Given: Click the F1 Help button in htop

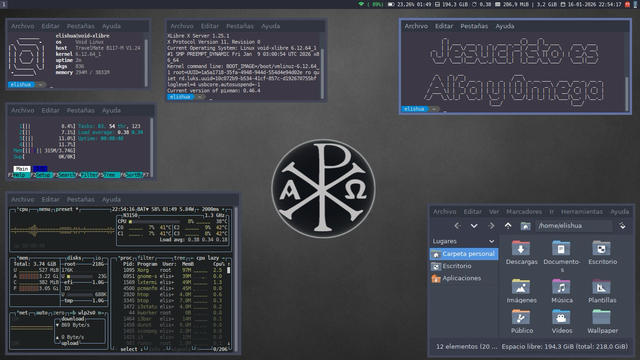Looking at the screenshot, I should (19, 175).
